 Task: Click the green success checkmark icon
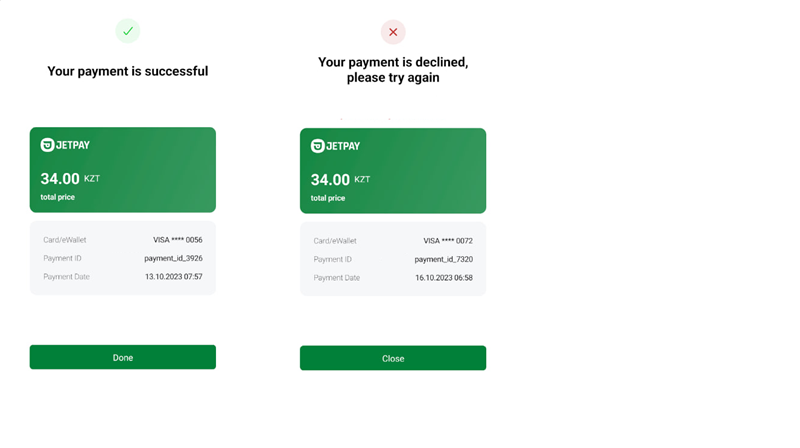pos(128,31)
